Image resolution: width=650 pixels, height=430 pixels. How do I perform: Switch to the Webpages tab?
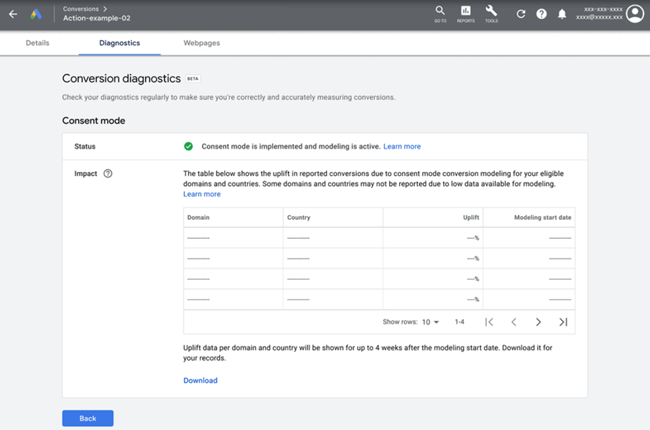coord(202,44)
